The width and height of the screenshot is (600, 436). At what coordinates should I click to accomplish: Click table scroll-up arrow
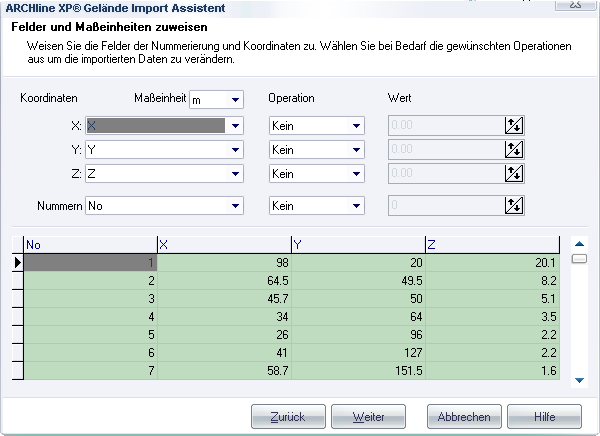(579, 243)
